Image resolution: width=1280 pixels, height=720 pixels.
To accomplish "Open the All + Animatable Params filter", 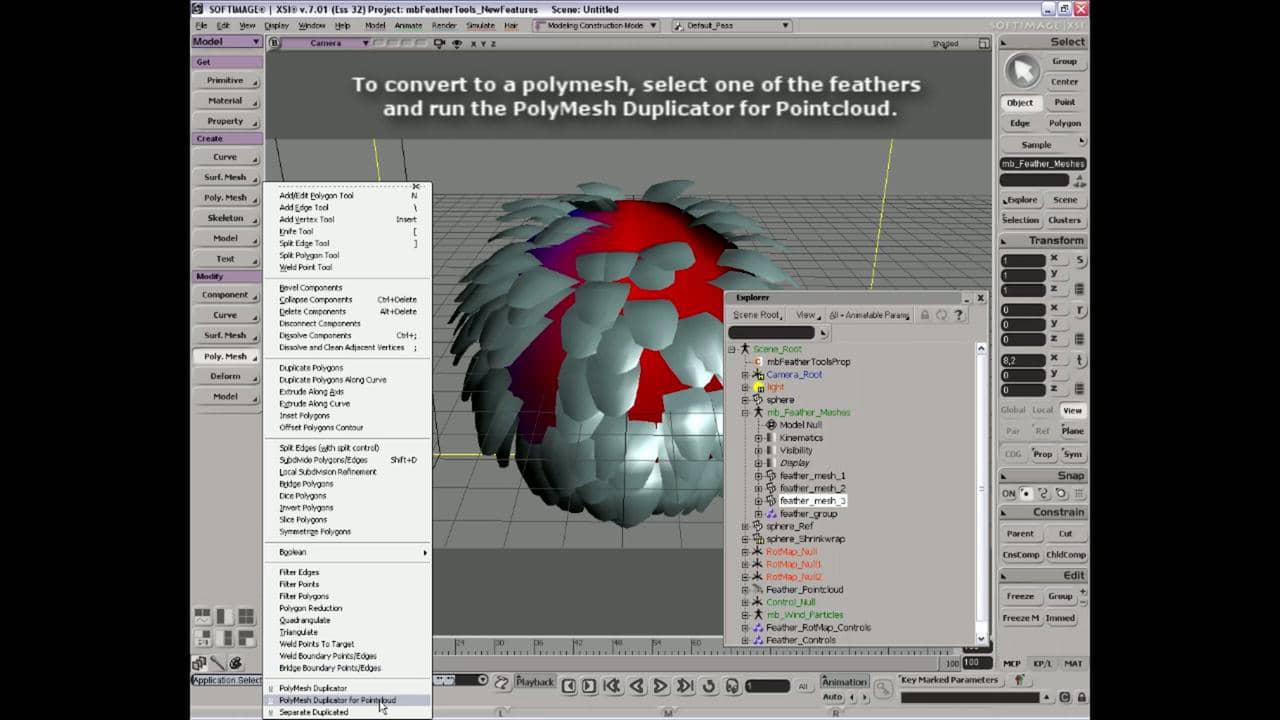I will coord(869,315).
